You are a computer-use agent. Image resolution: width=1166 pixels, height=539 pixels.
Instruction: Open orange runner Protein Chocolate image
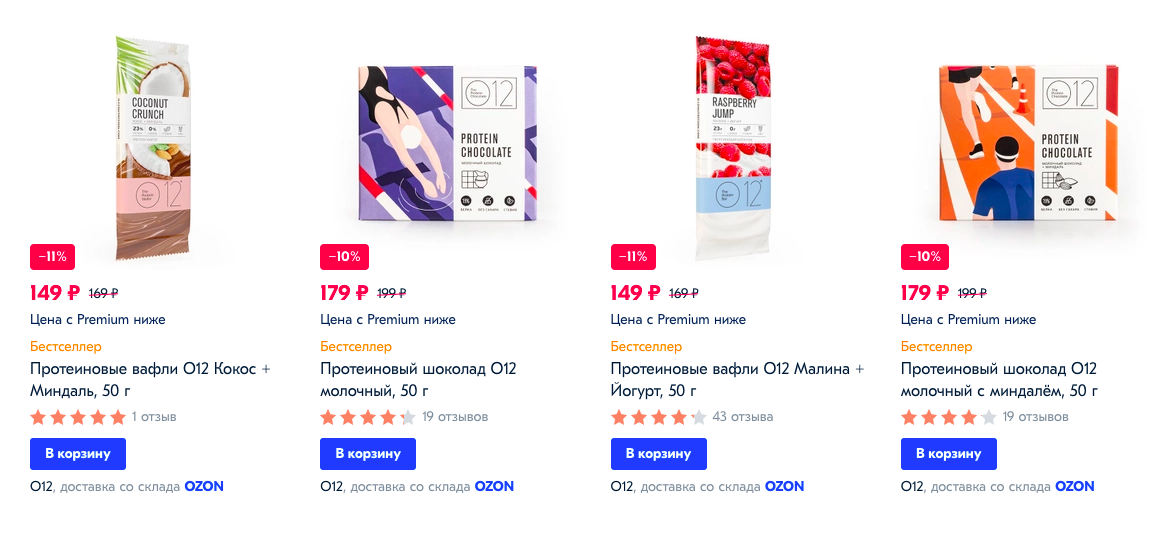pyautogui.click(x=1028, y=143)
